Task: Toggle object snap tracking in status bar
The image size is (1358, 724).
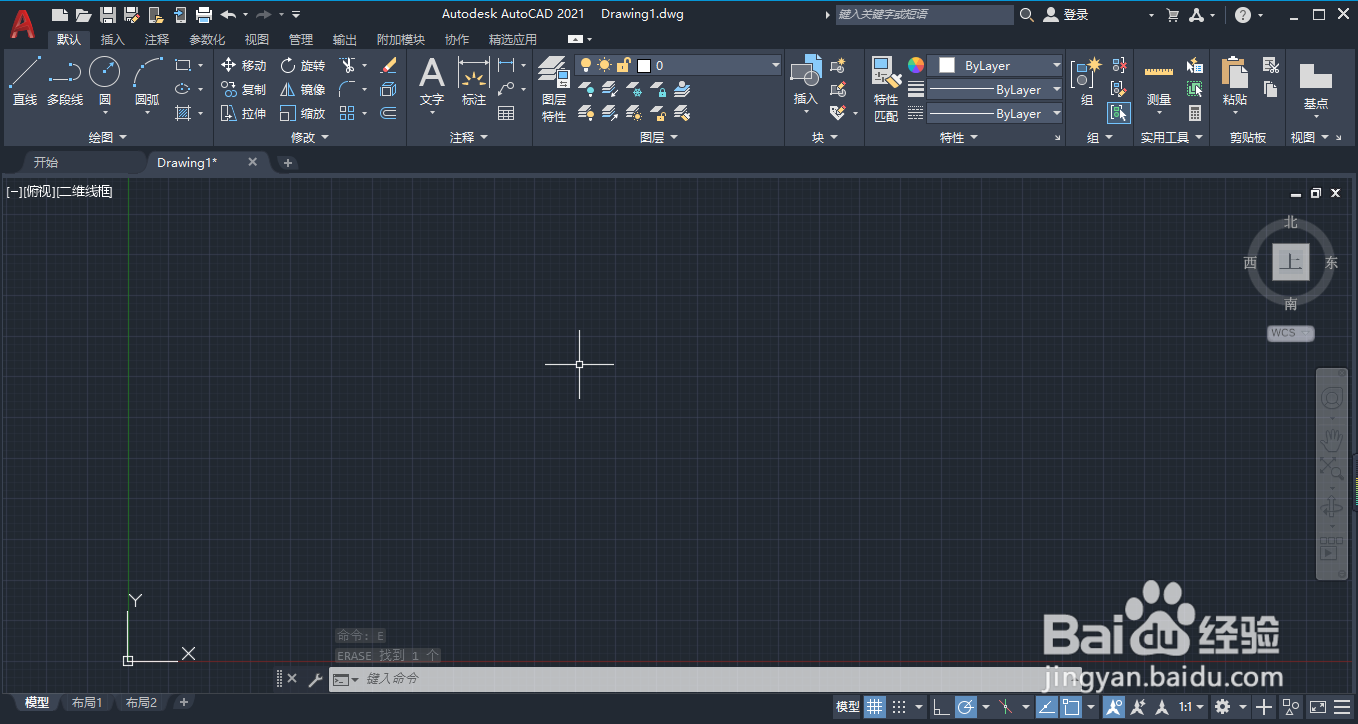Action: 1047,707
